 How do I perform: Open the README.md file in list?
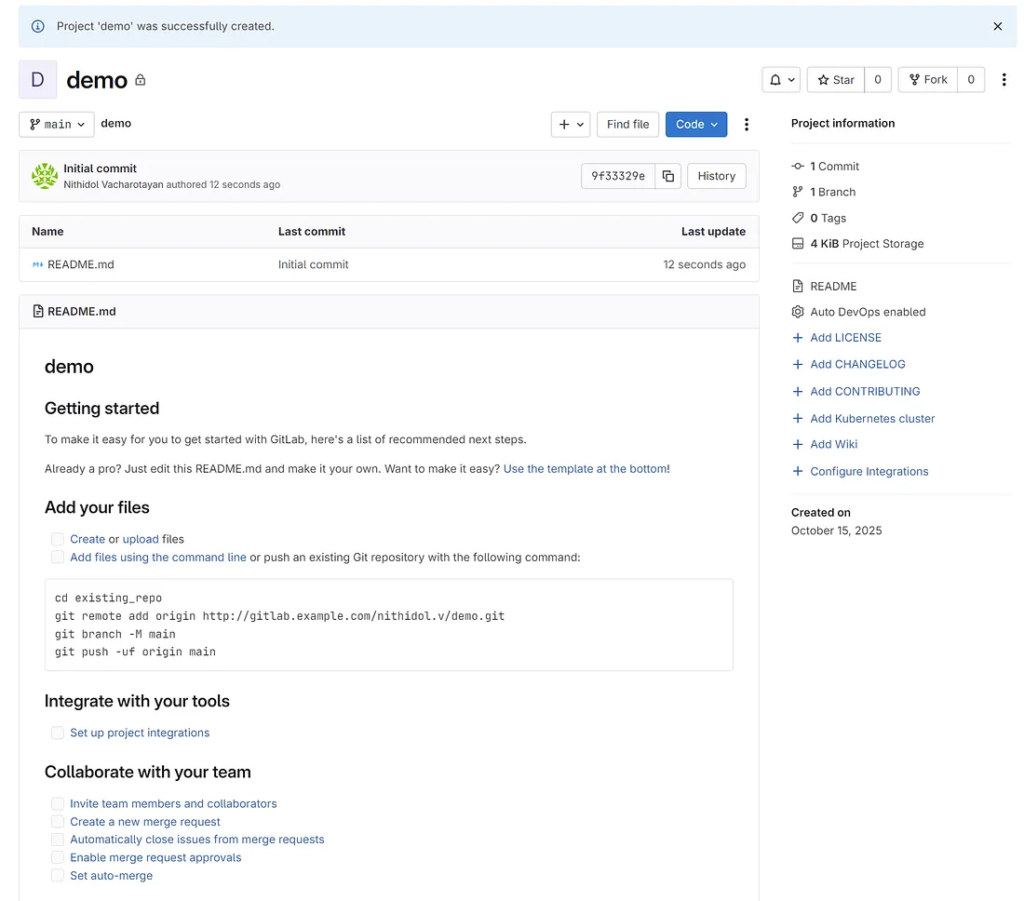[x=80, y=265]
